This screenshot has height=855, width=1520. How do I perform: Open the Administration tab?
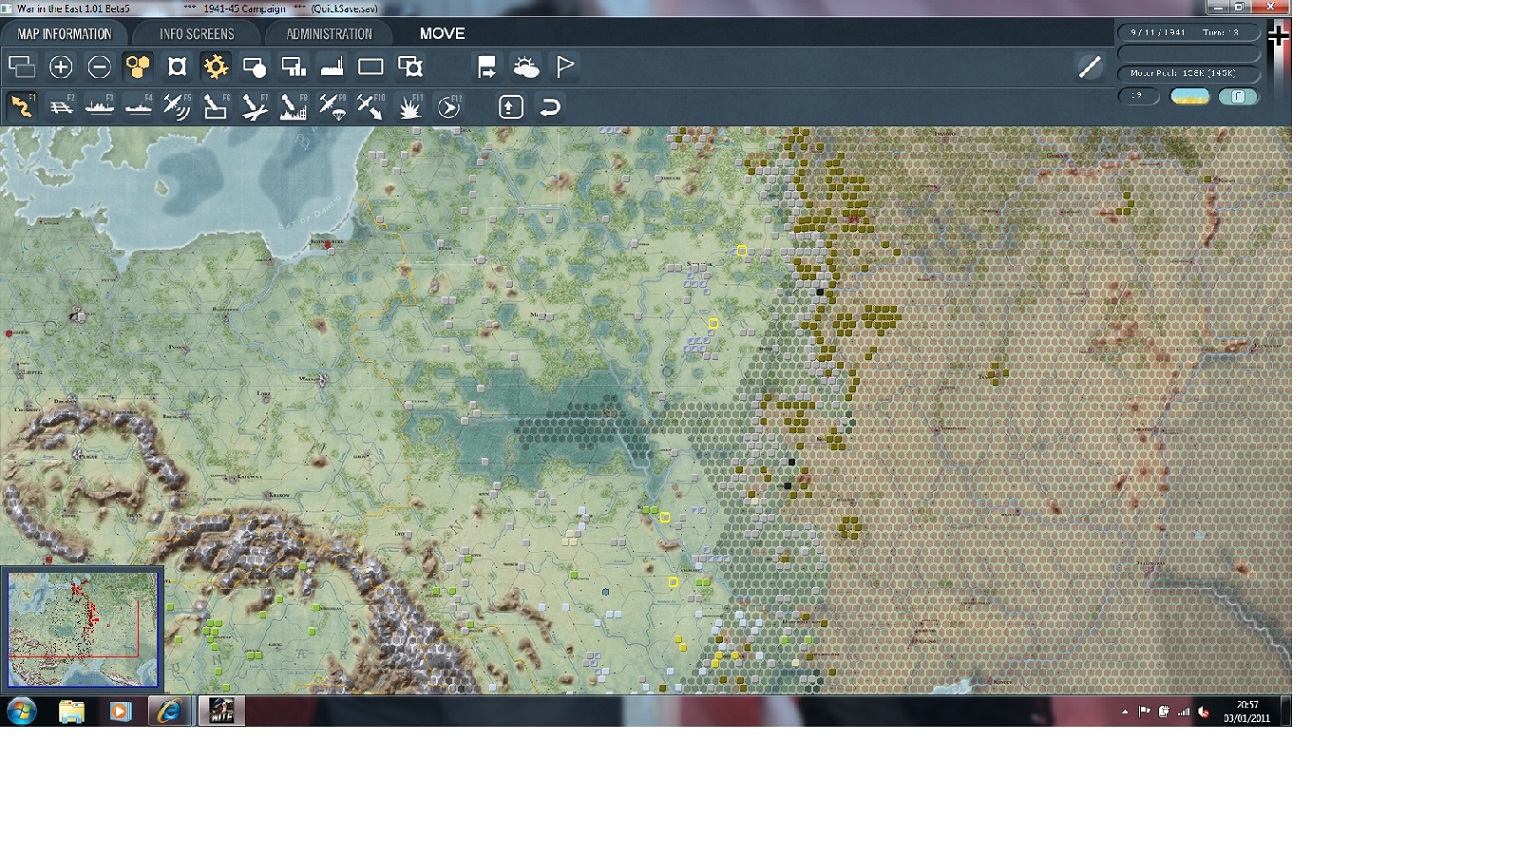tap(329, 33)
